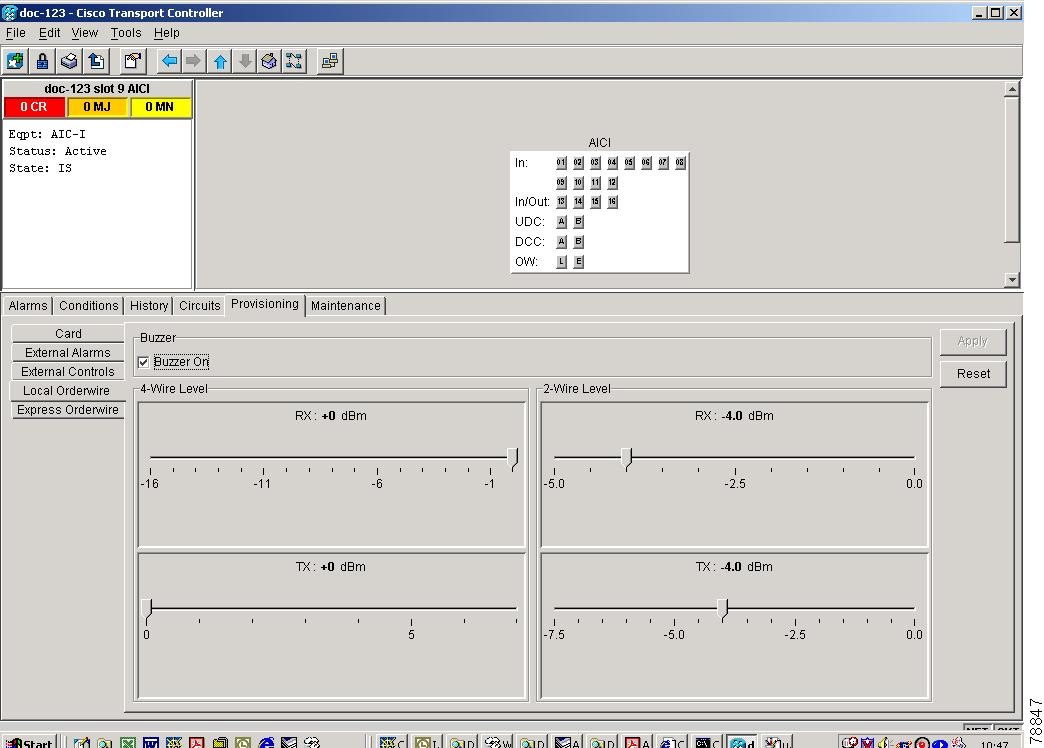The height and width of the screenshot is (748, 1044).
Task: Open network view toolbar icon
Action: pyautogui.click(x=294, y=61)
